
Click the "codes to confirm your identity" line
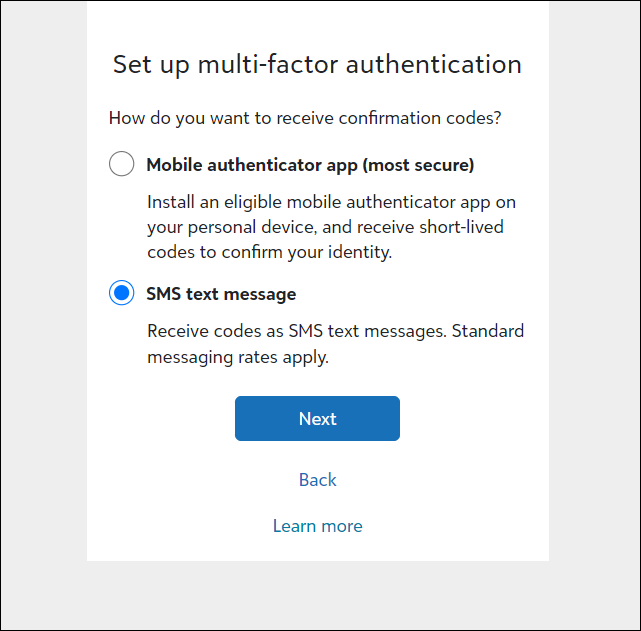coord(269,252)
